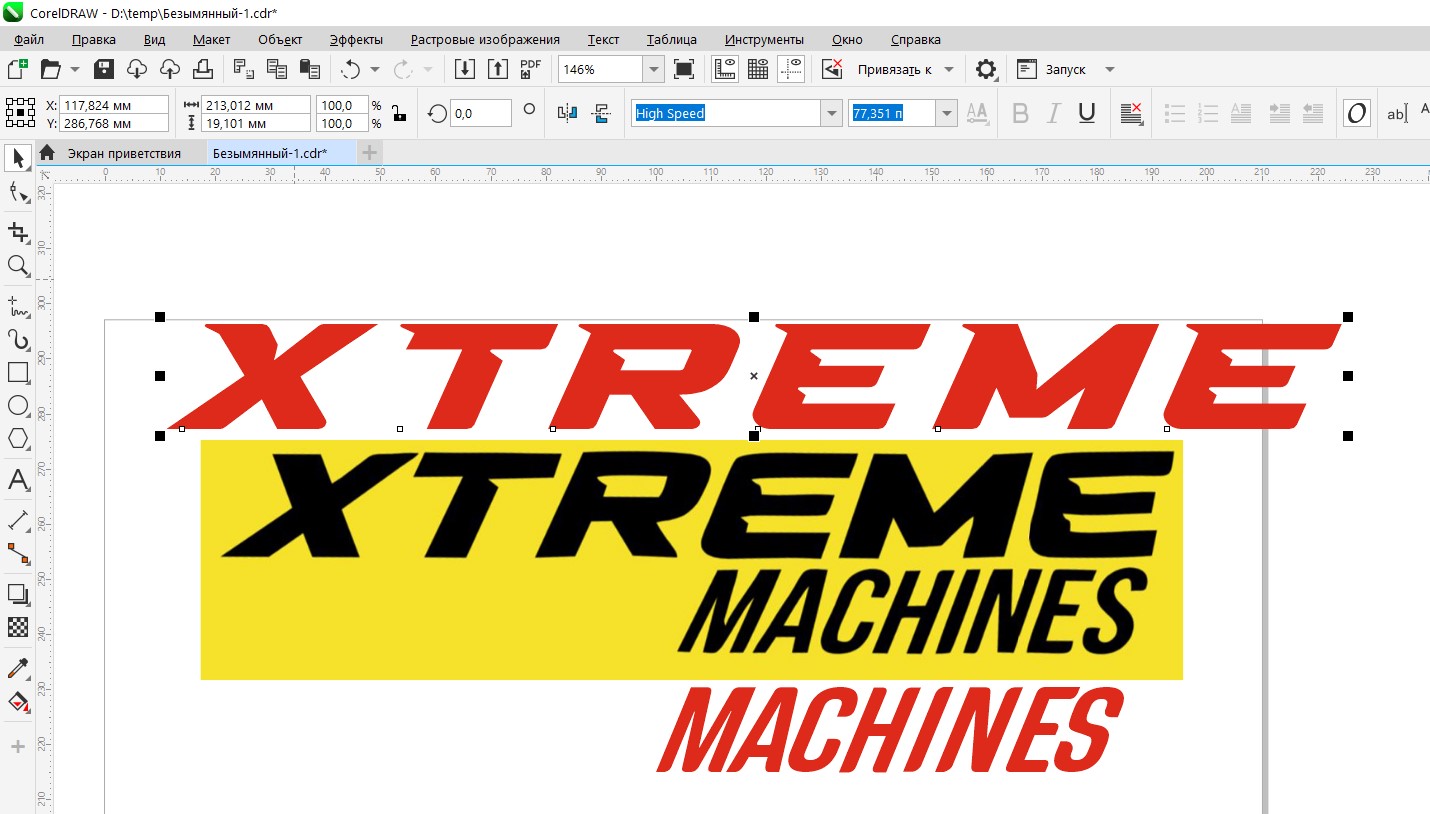The height and width of the screenshot is (814, 1430).
Task: Open the 'Правка' menu
Action: click(94, 40)
